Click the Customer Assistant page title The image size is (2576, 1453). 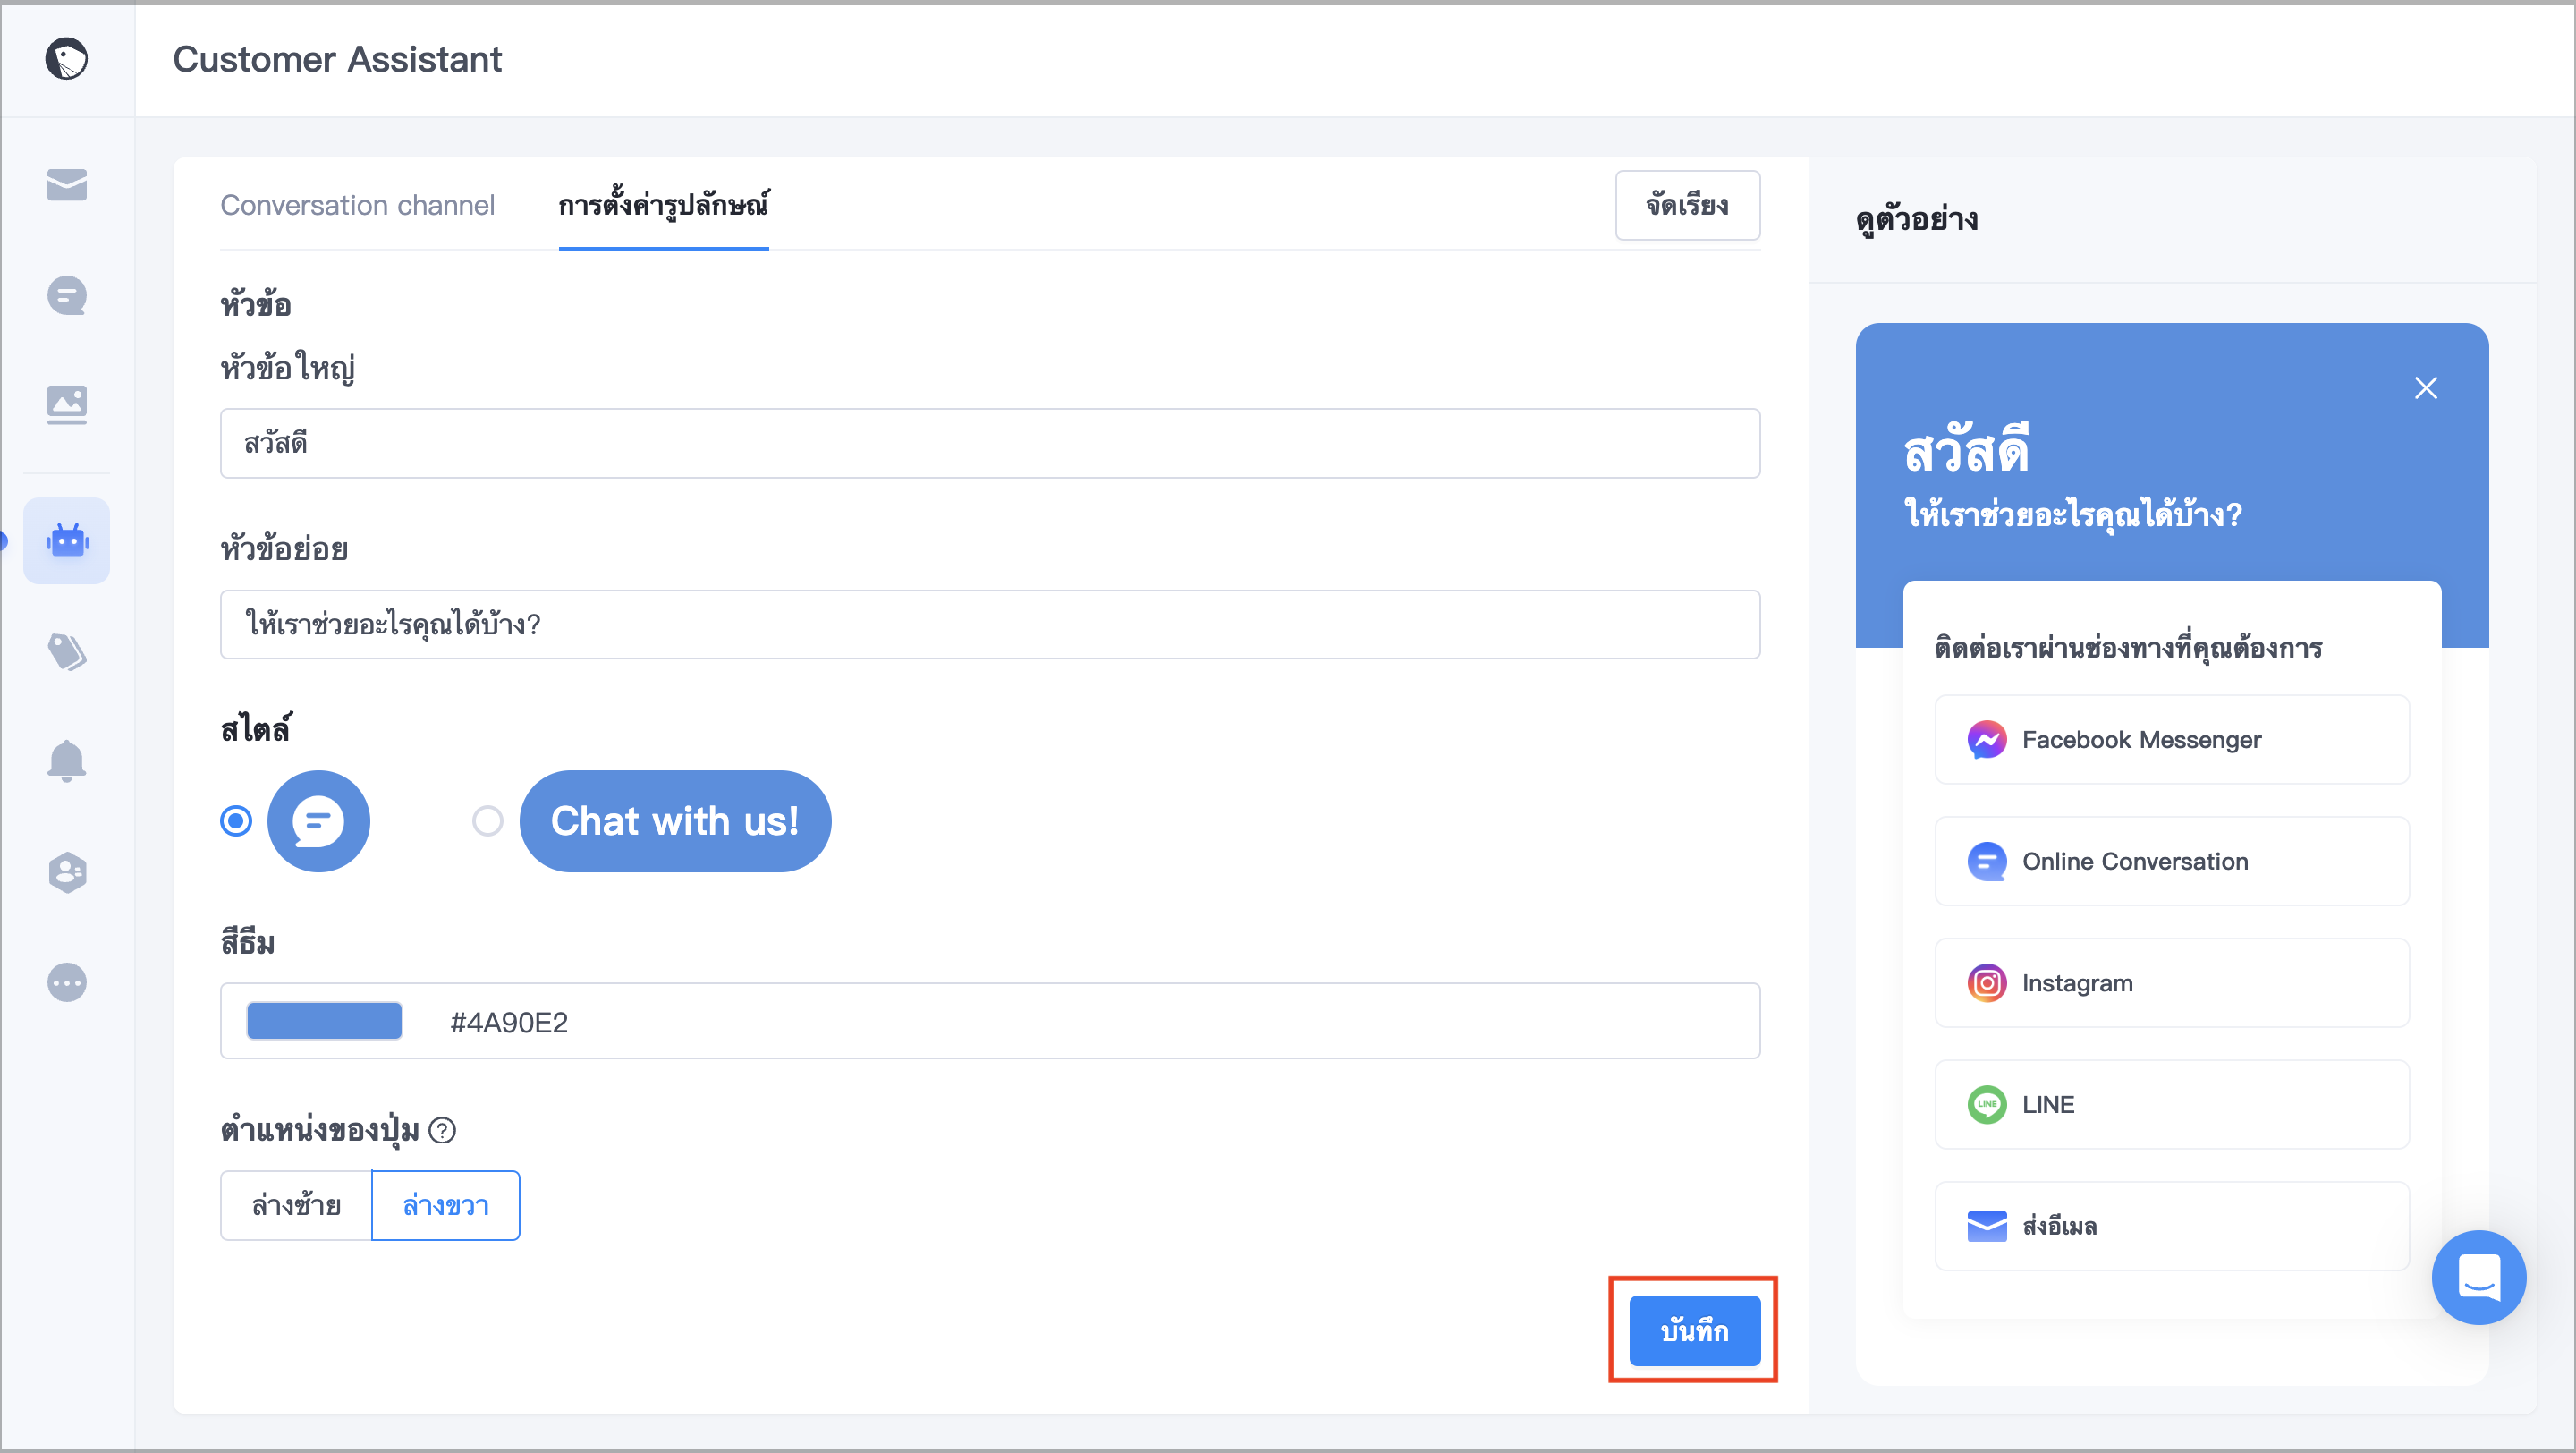click(337, 59)
